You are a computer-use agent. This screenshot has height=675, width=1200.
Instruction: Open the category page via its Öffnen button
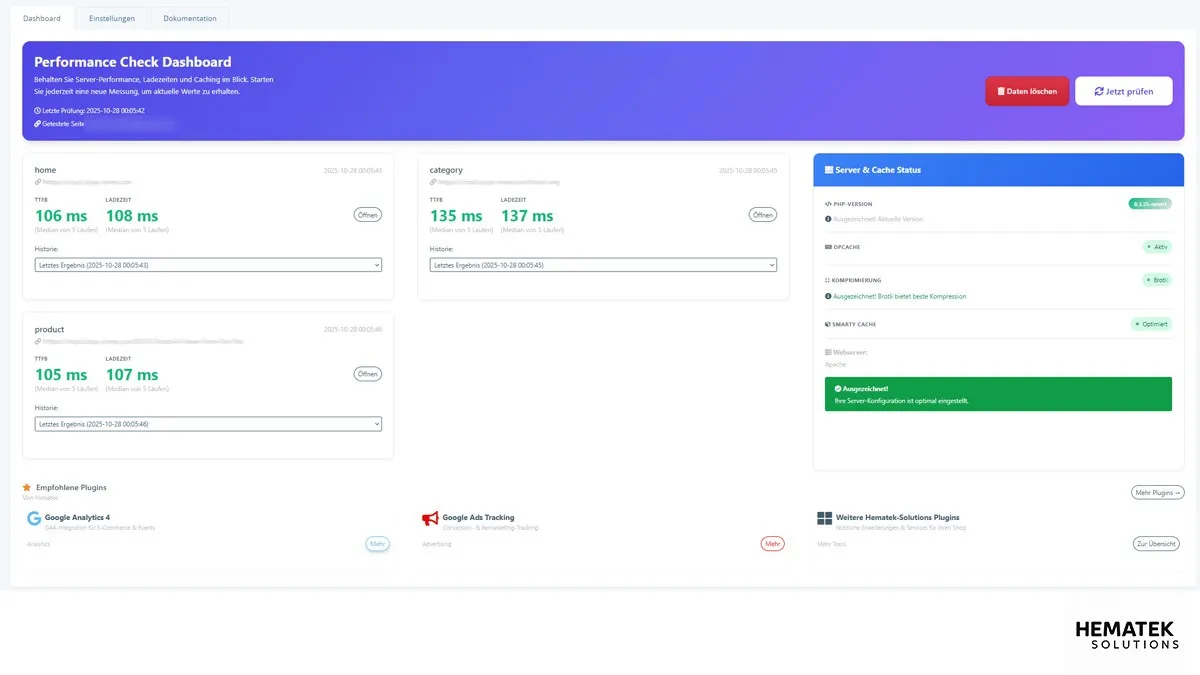[x=763, y=215]
